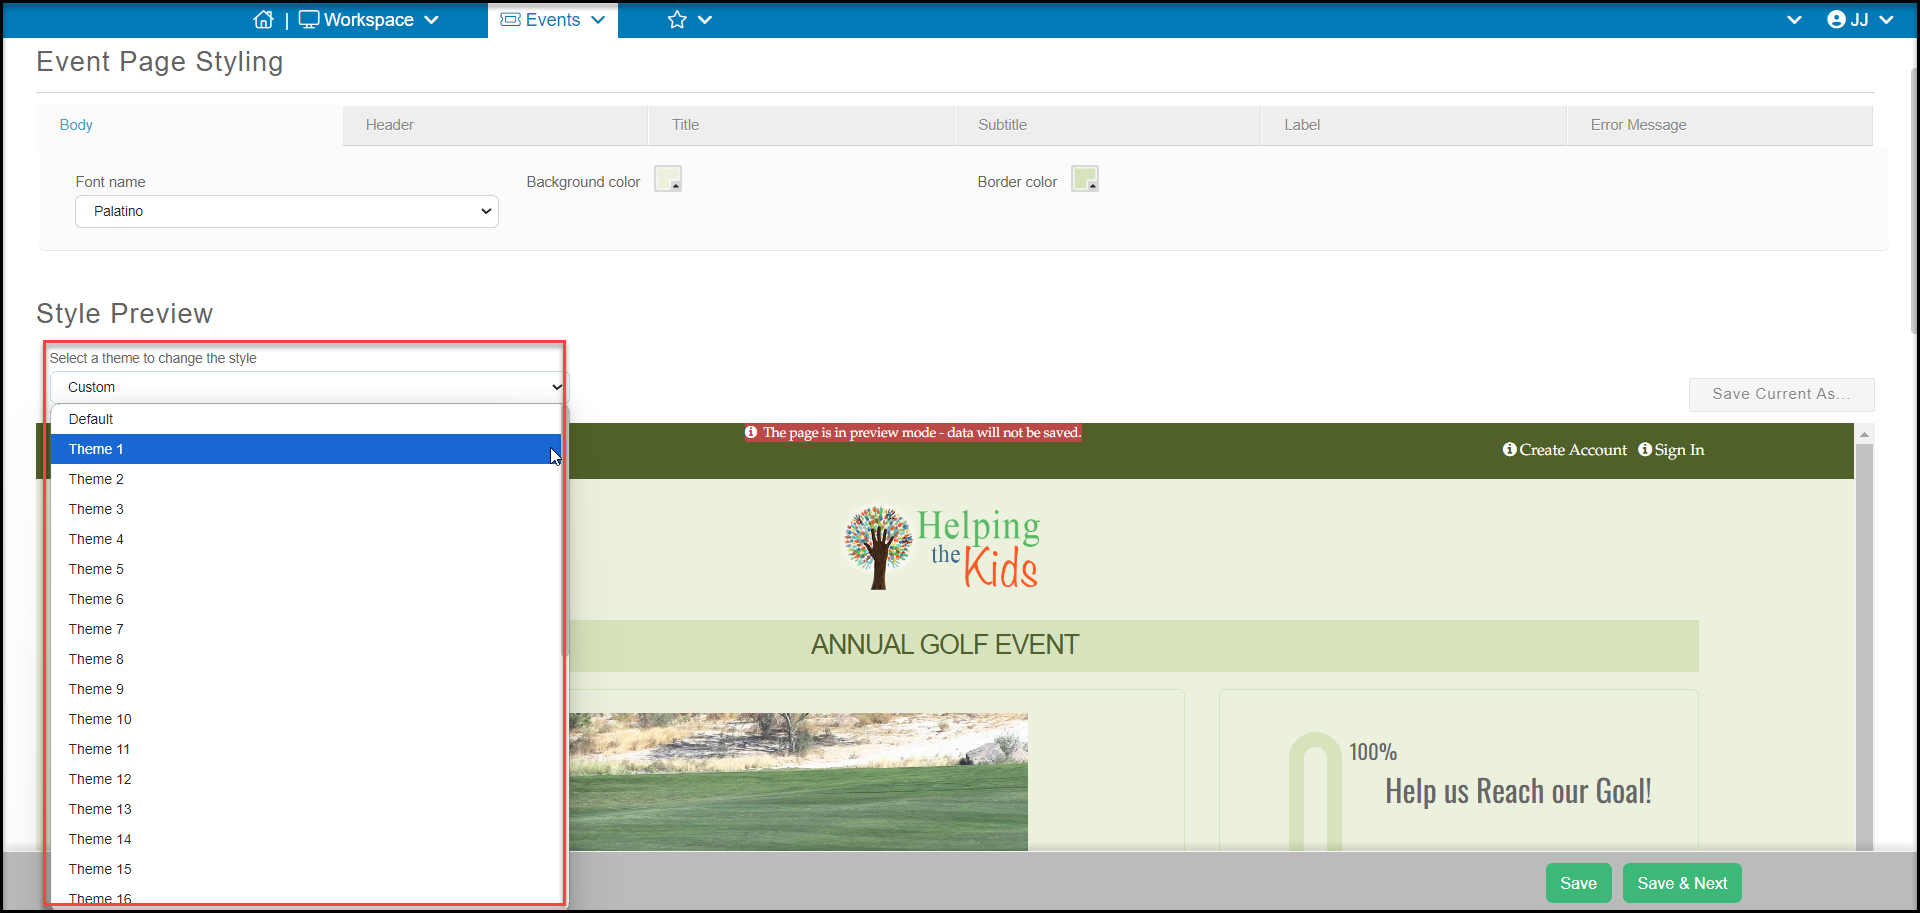Click the Save Current As button

coord(1781,394)
